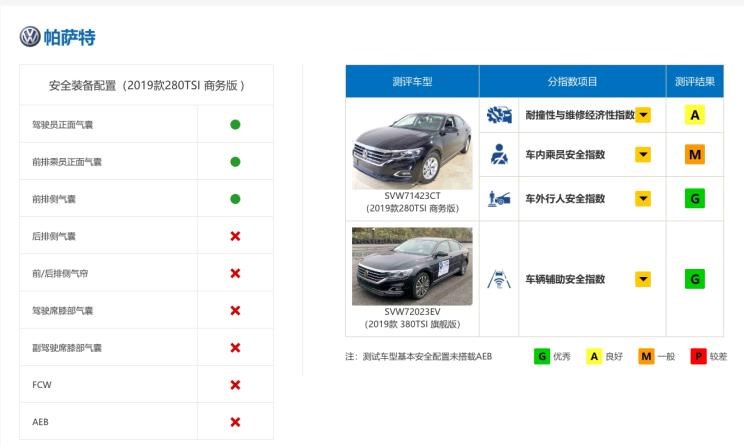Expand the 车外行人安全指数 dropdown arrow
The width and height of the screenshot is (744, 446).
point(643,198)
